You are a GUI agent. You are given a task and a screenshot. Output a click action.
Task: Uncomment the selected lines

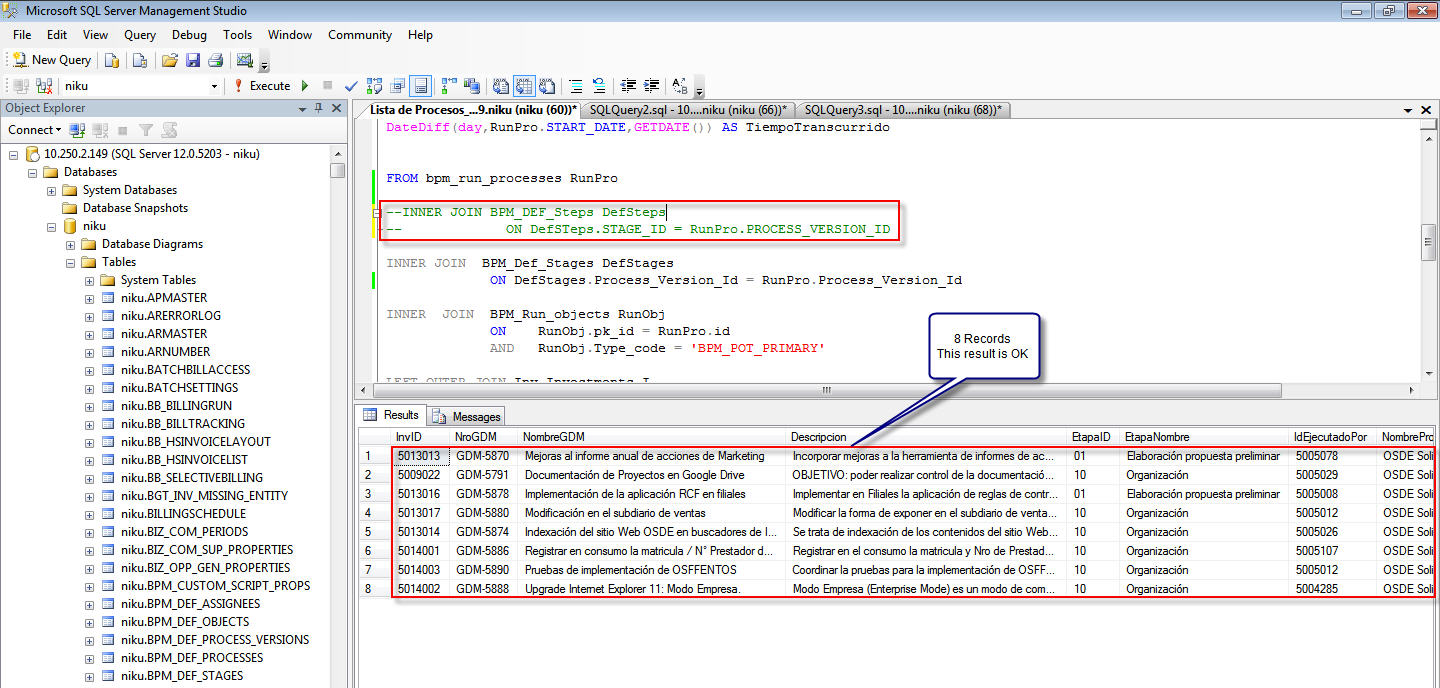coord(599,86)
